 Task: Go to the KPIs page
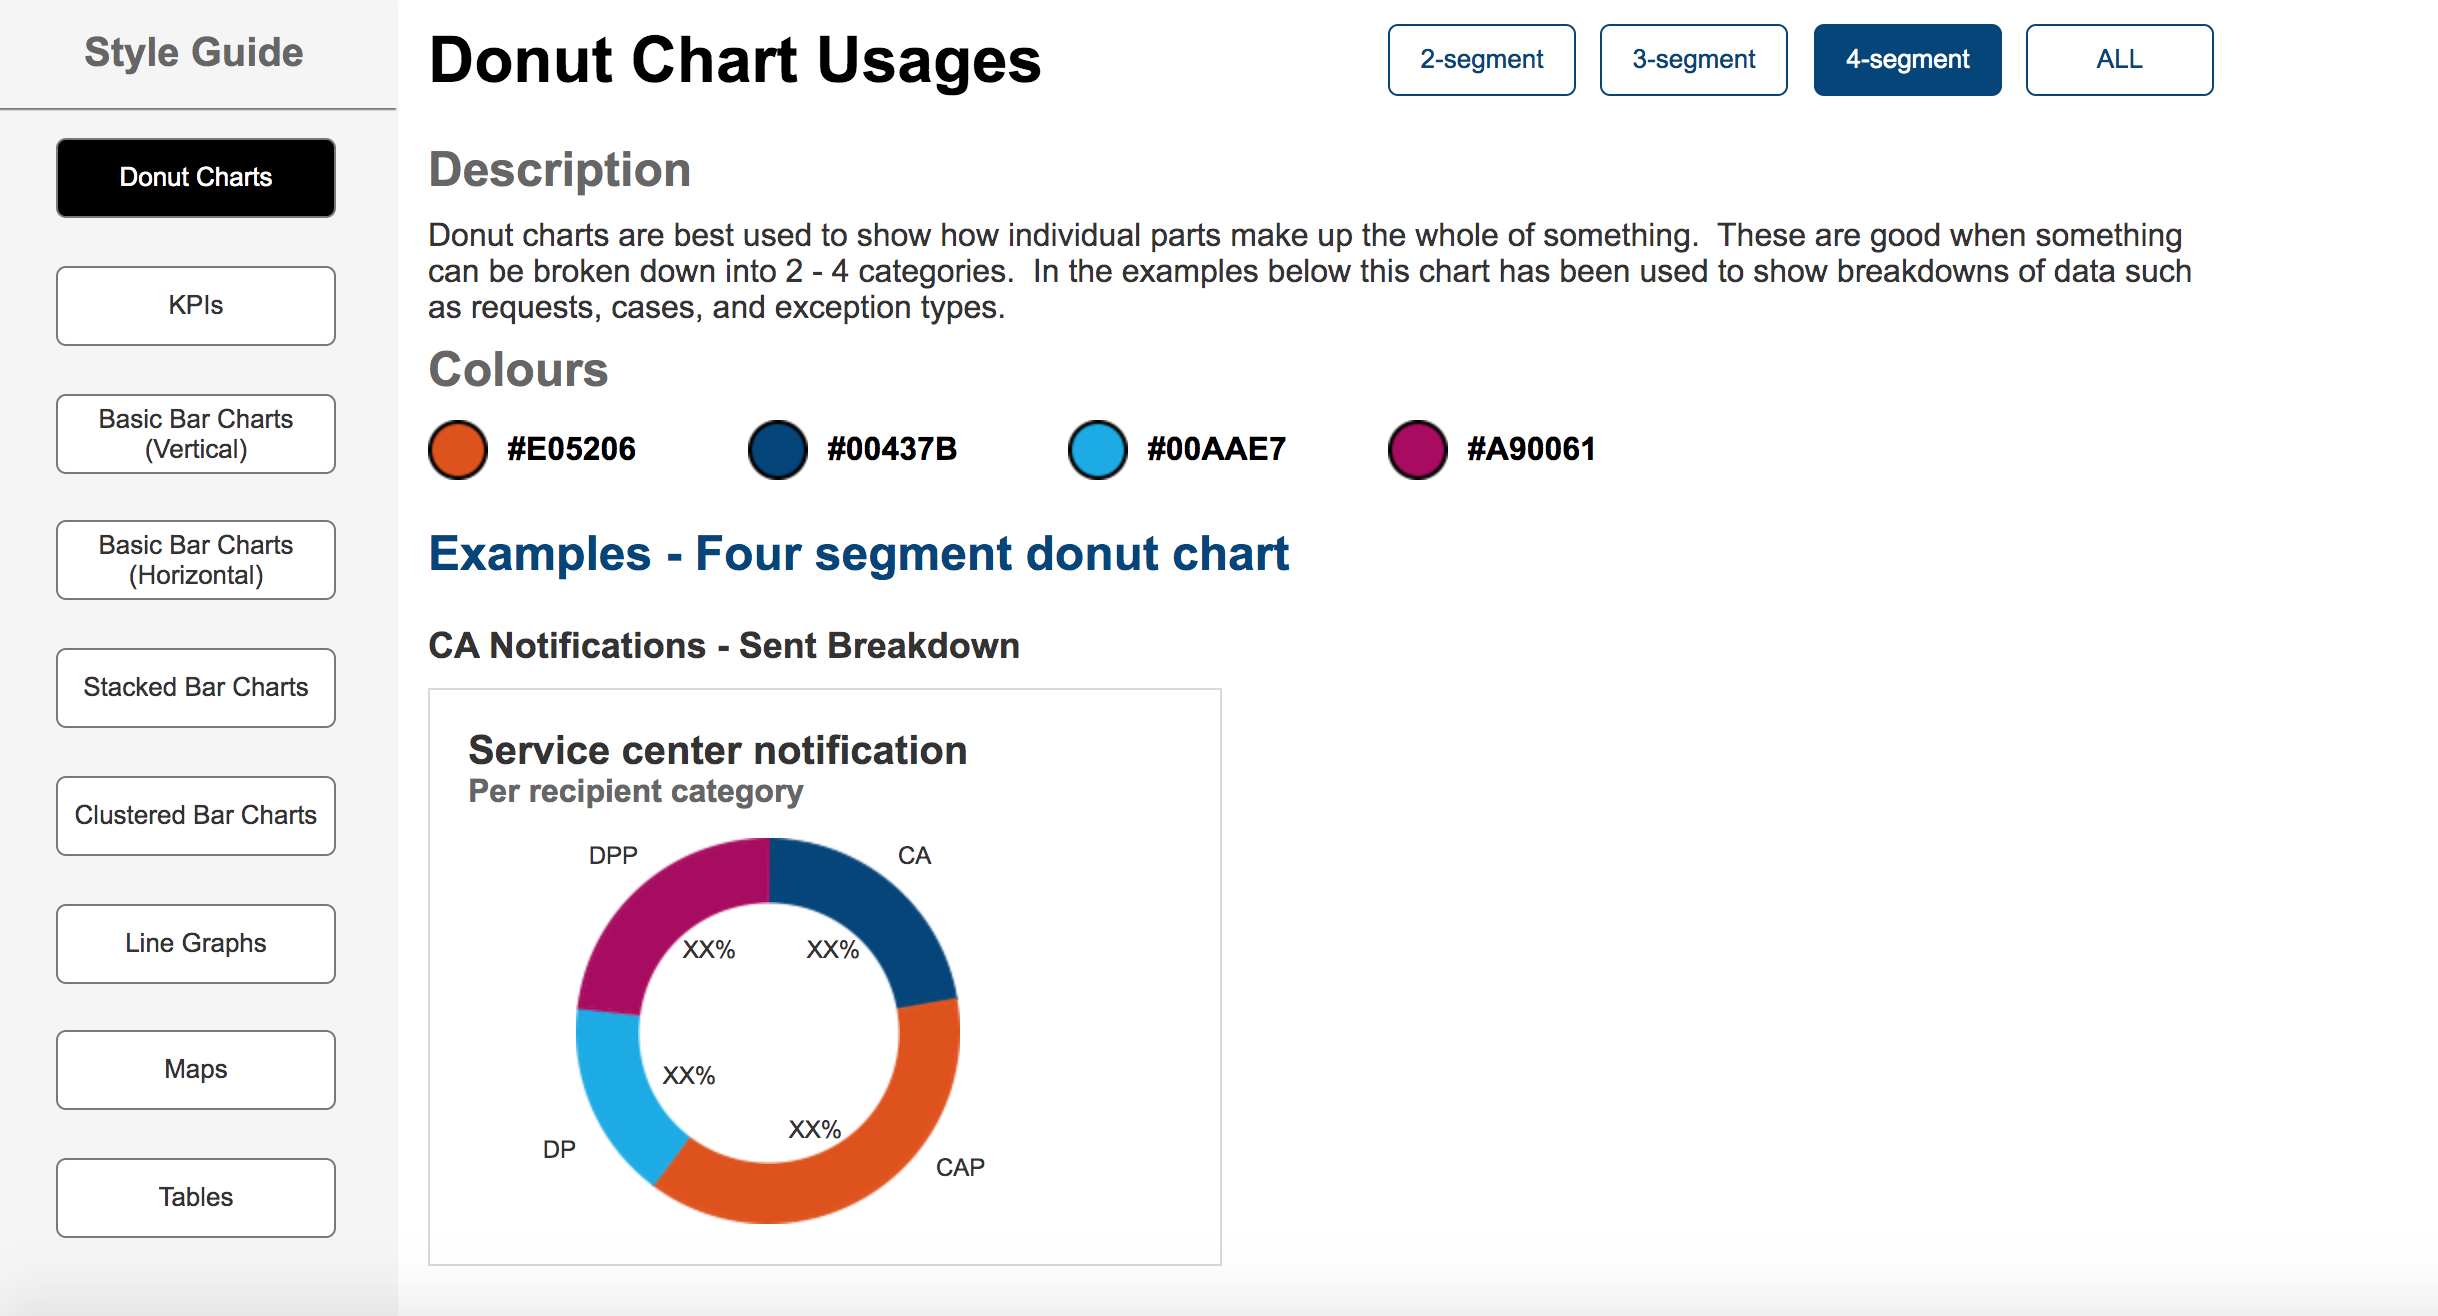pos(196,305)
